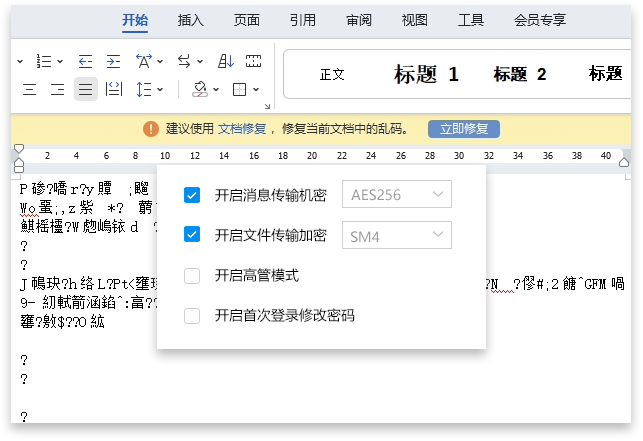The width and height of the screenshot is (643, 441).
Task: Open the paragraph settings dialog launcher
Action: click(267, 107)
